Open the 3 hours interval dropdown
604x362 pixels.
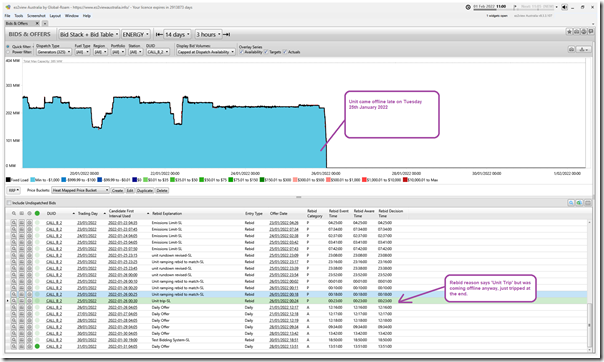pyautogui.click(x=208, y=34)
